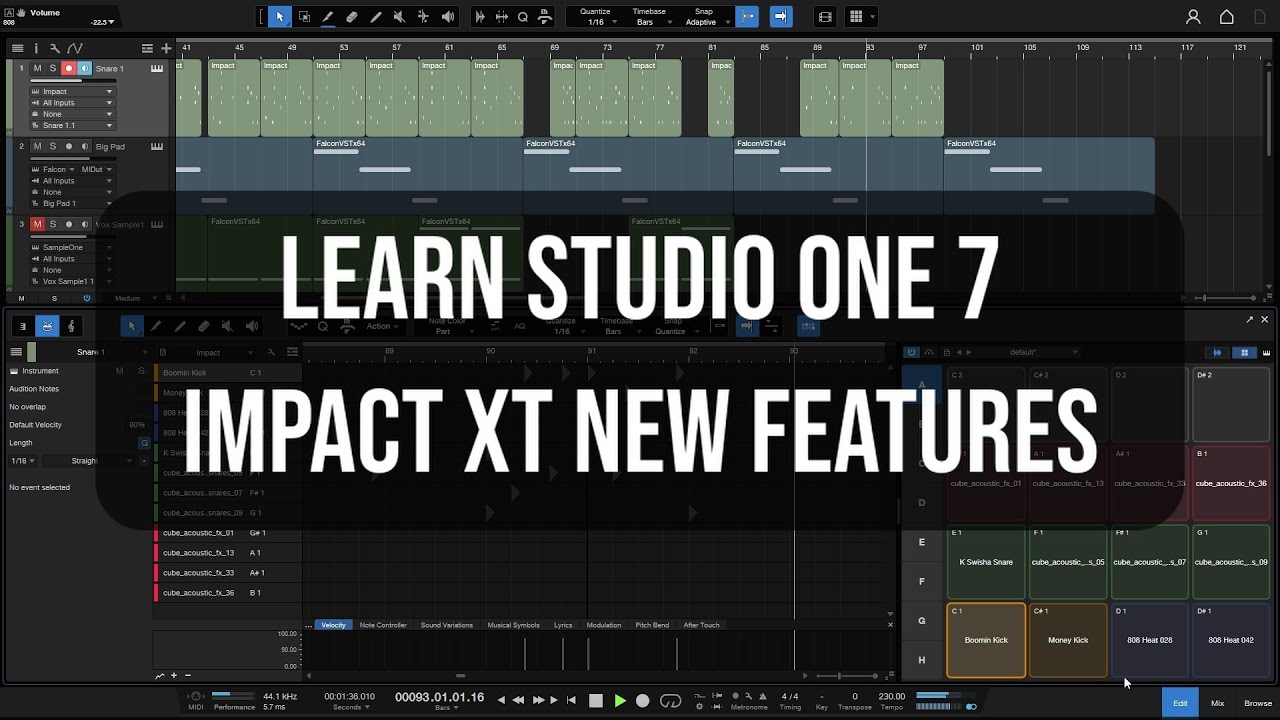Toggle monitor on Snare 1 track
The height and width of the screenshot is (720, 1280).
85,68
